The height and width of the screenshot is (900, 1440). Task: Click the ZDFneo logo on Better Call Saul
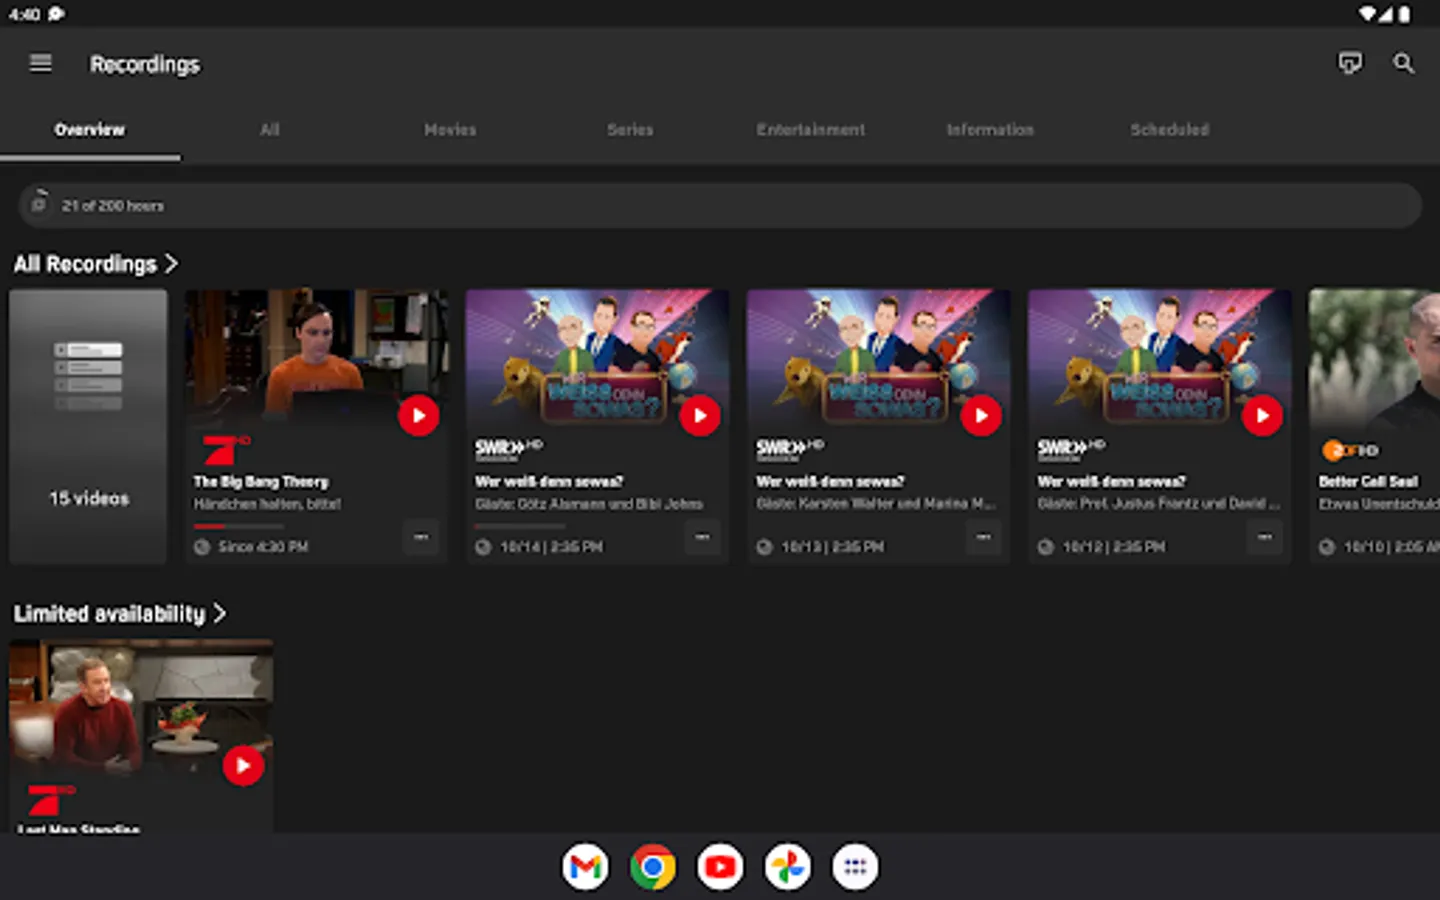(1349, 451)
